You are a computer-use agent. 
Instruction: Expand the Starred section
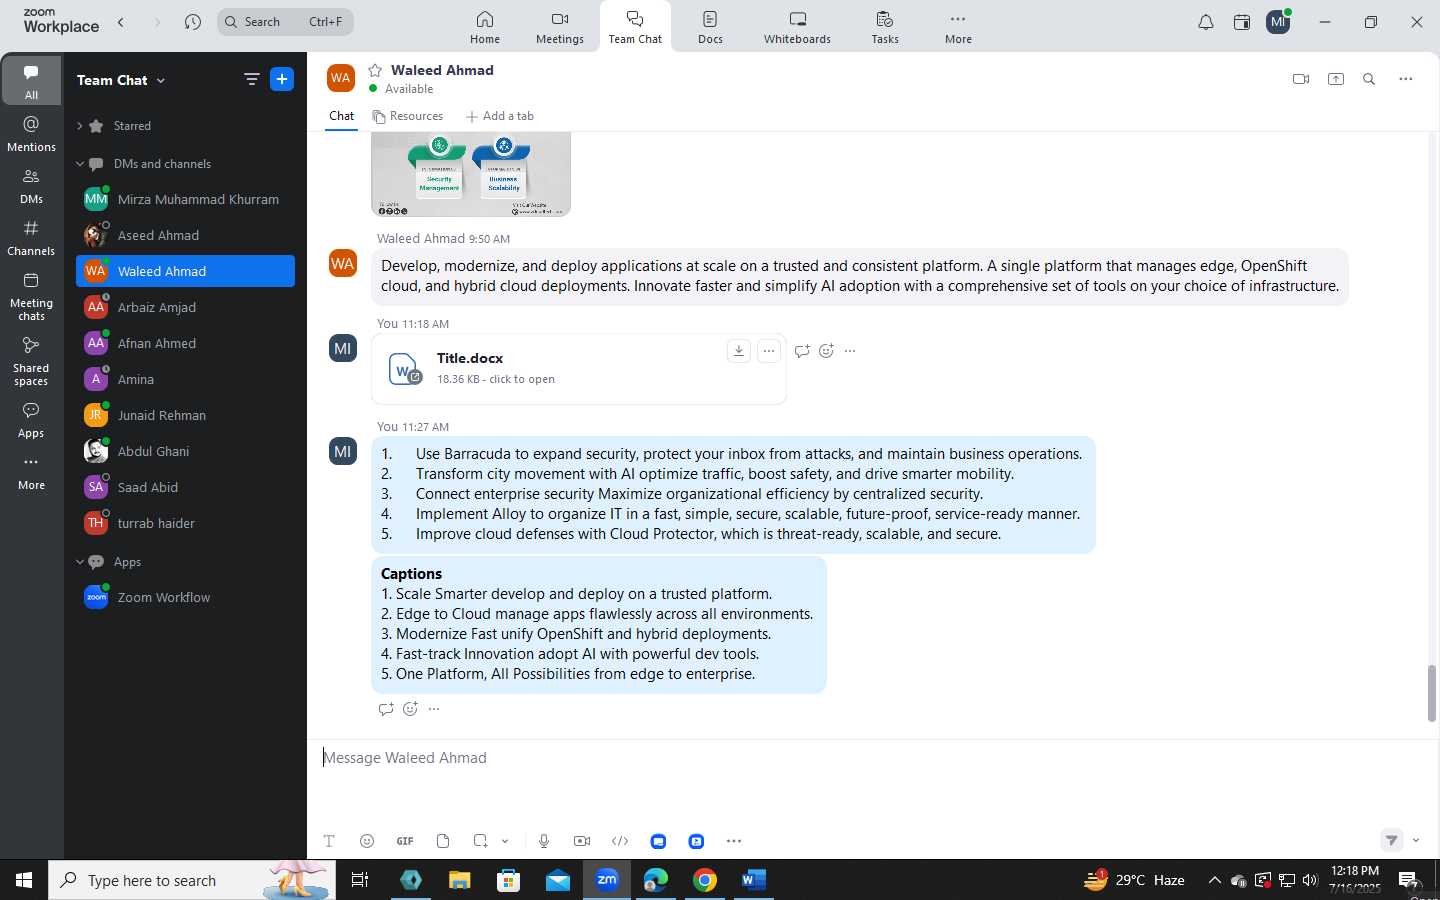click(79, 126)
